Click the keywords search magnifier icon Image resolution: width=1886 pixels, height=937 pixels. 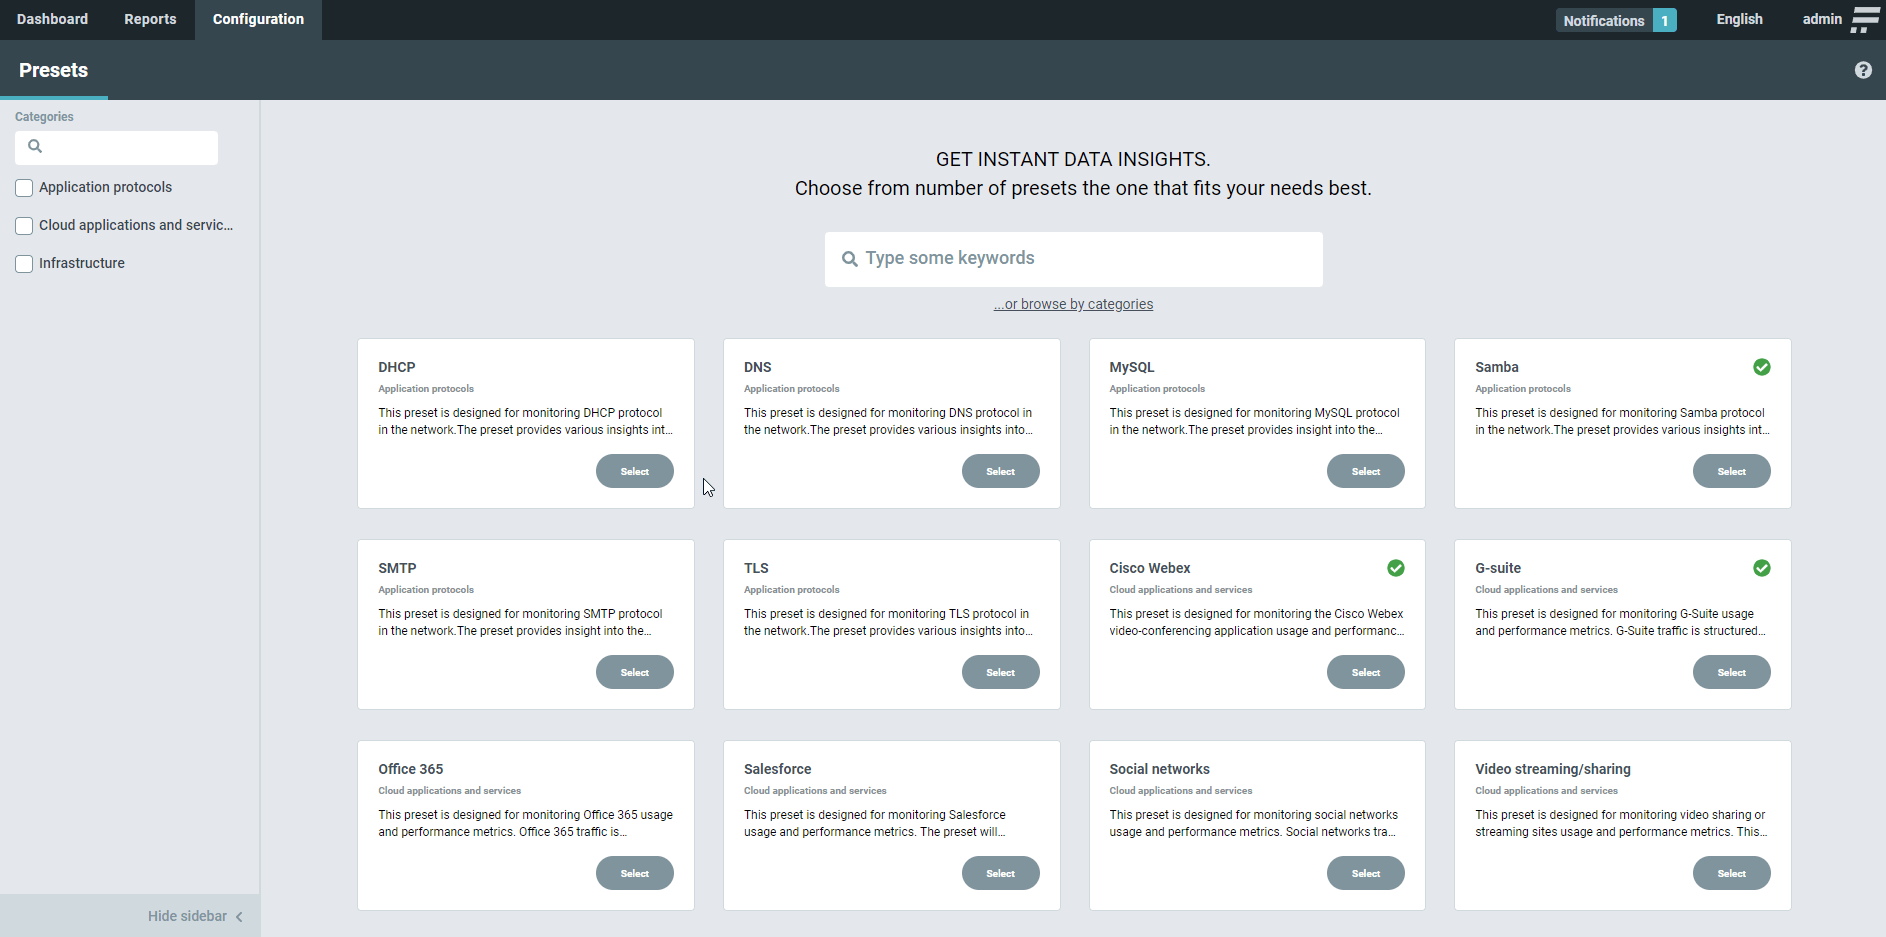850,259
